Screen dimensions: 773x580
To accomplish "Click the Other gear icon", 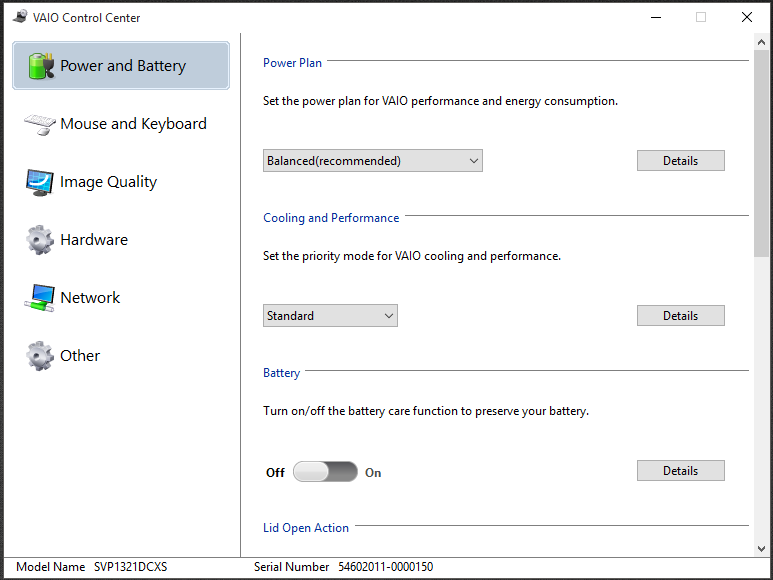I will coord(40,356).
